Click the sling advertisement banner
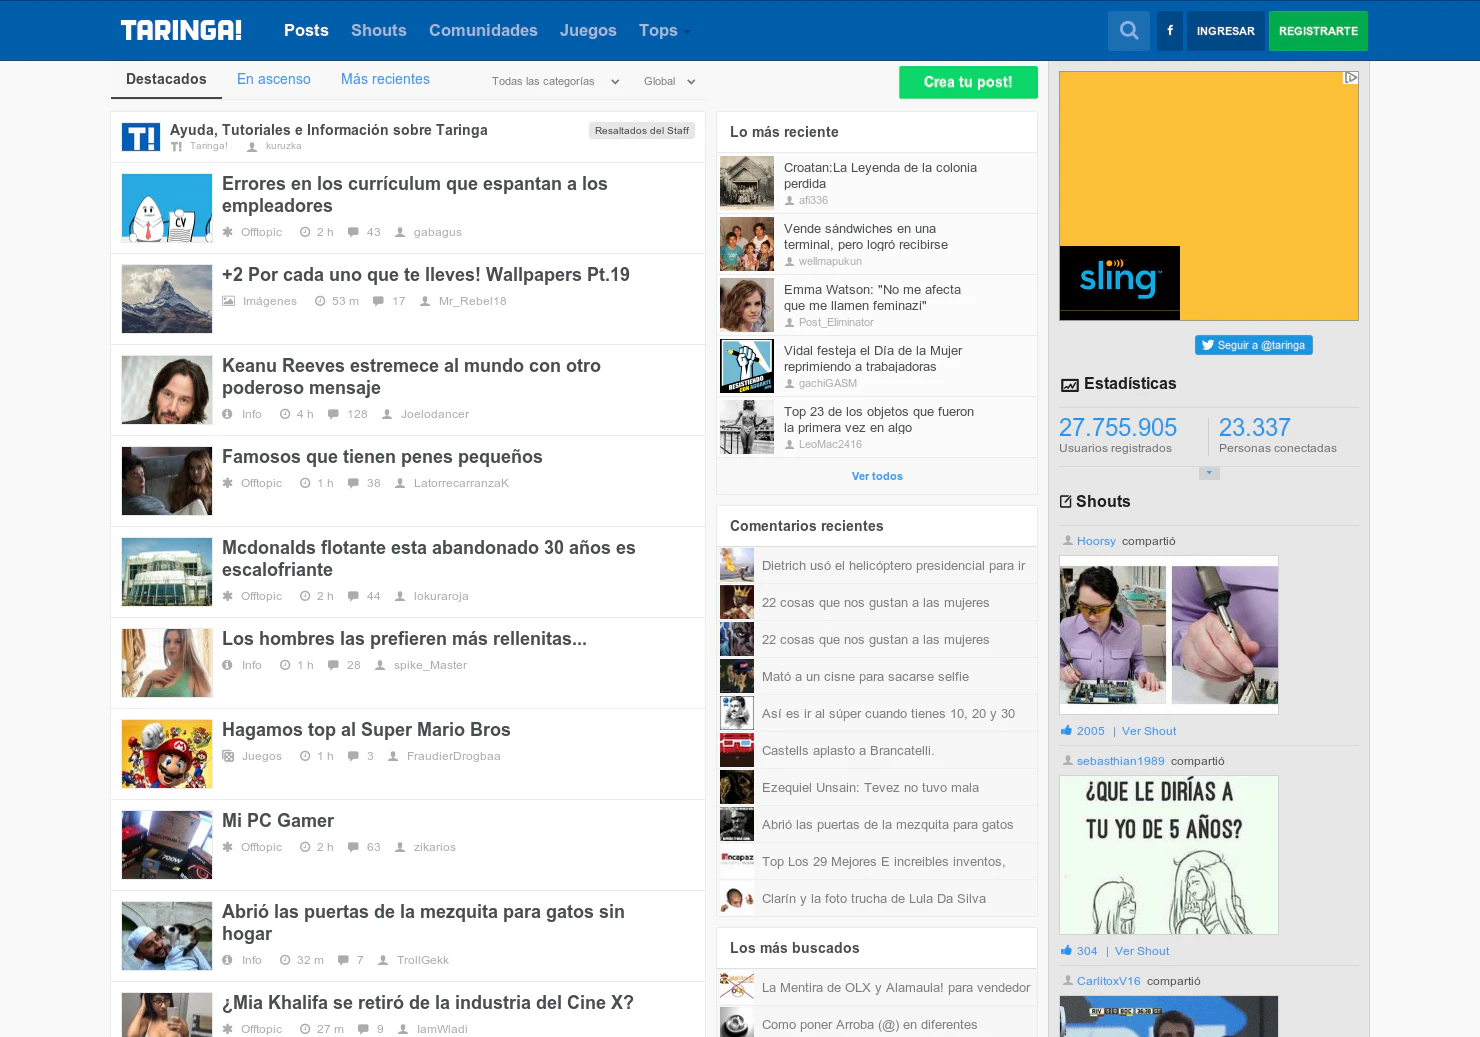Viewport: 1480px width, 1037px height. (1209, 196)
